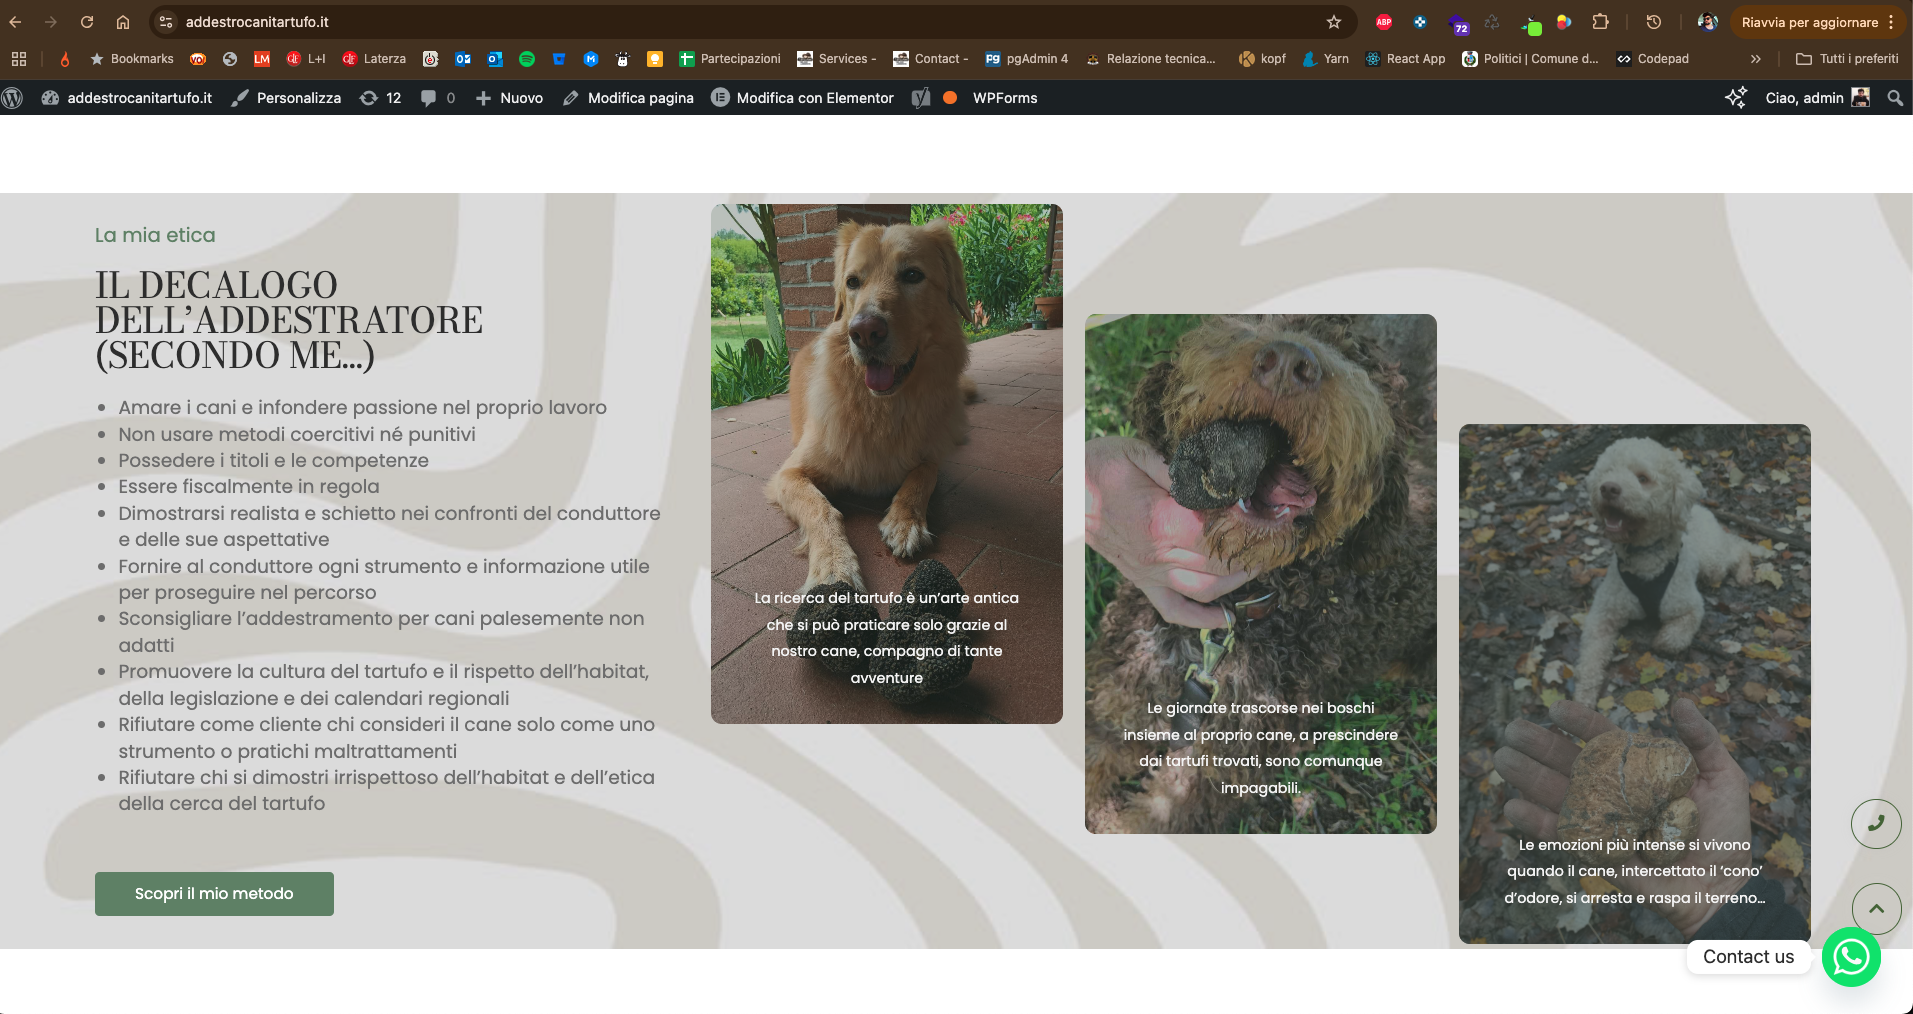Image resolution: width=1913 pixels, height=1014 pixels.
Task: Go to the browser home page
Action: tap(123, 22)
